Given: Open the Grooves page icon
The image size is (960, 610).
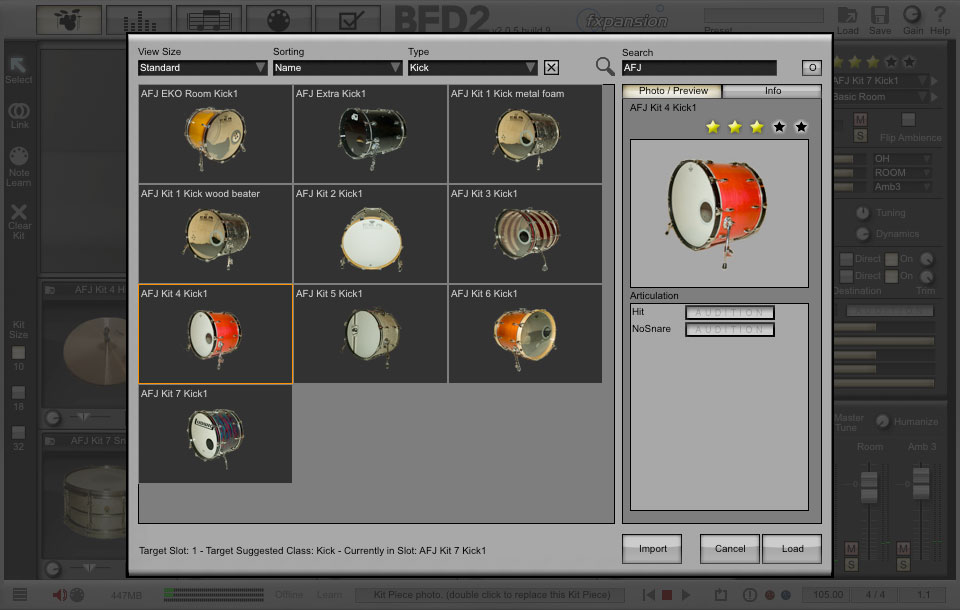Looking at the screenshot, I should (209, 20).
